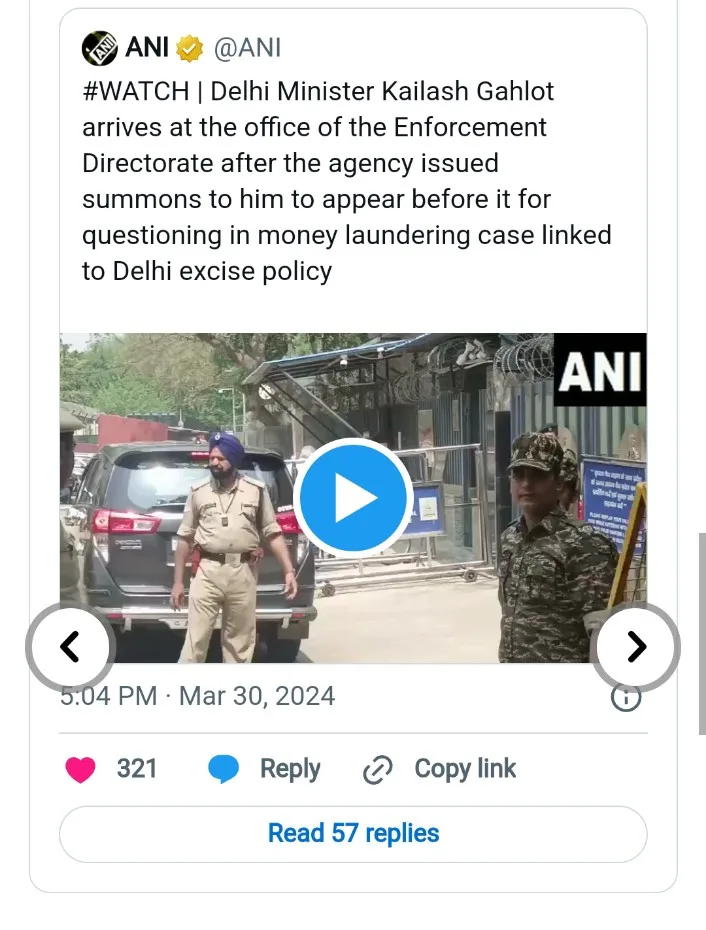Click the tweet text about Kailash Gahlot

tap(346, 181)
